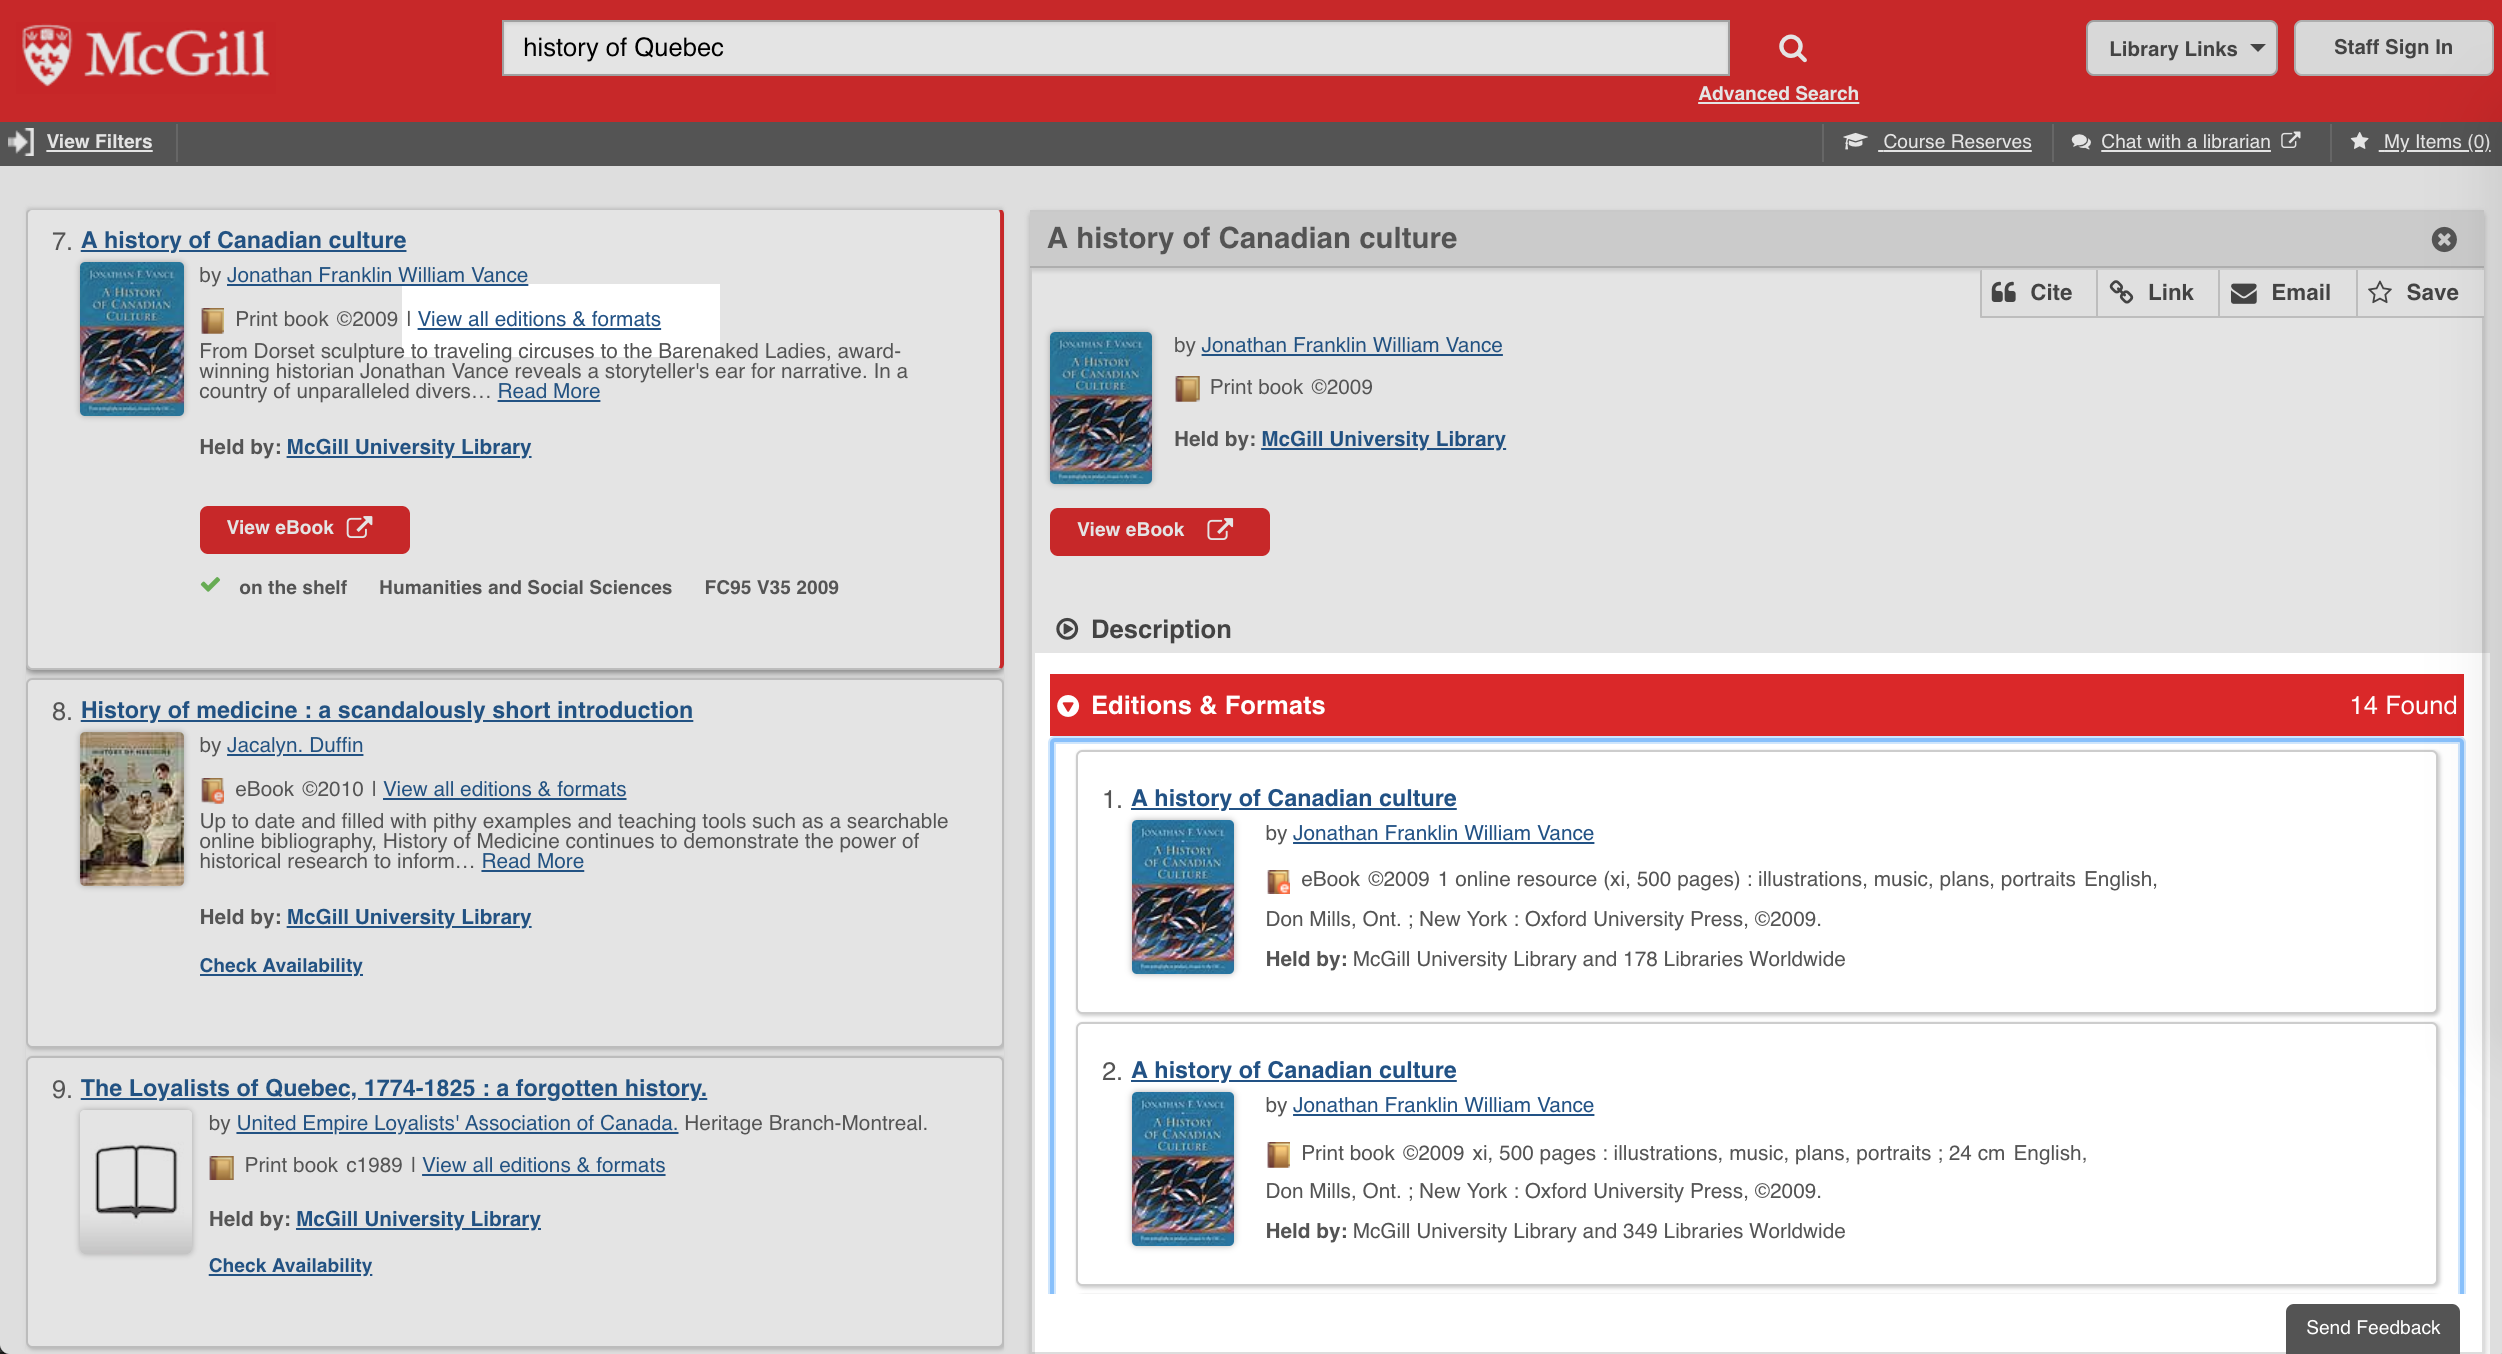Open The Loyalists of Quebec title link
2502x1354 pixels.
[x=394, y=1088]
